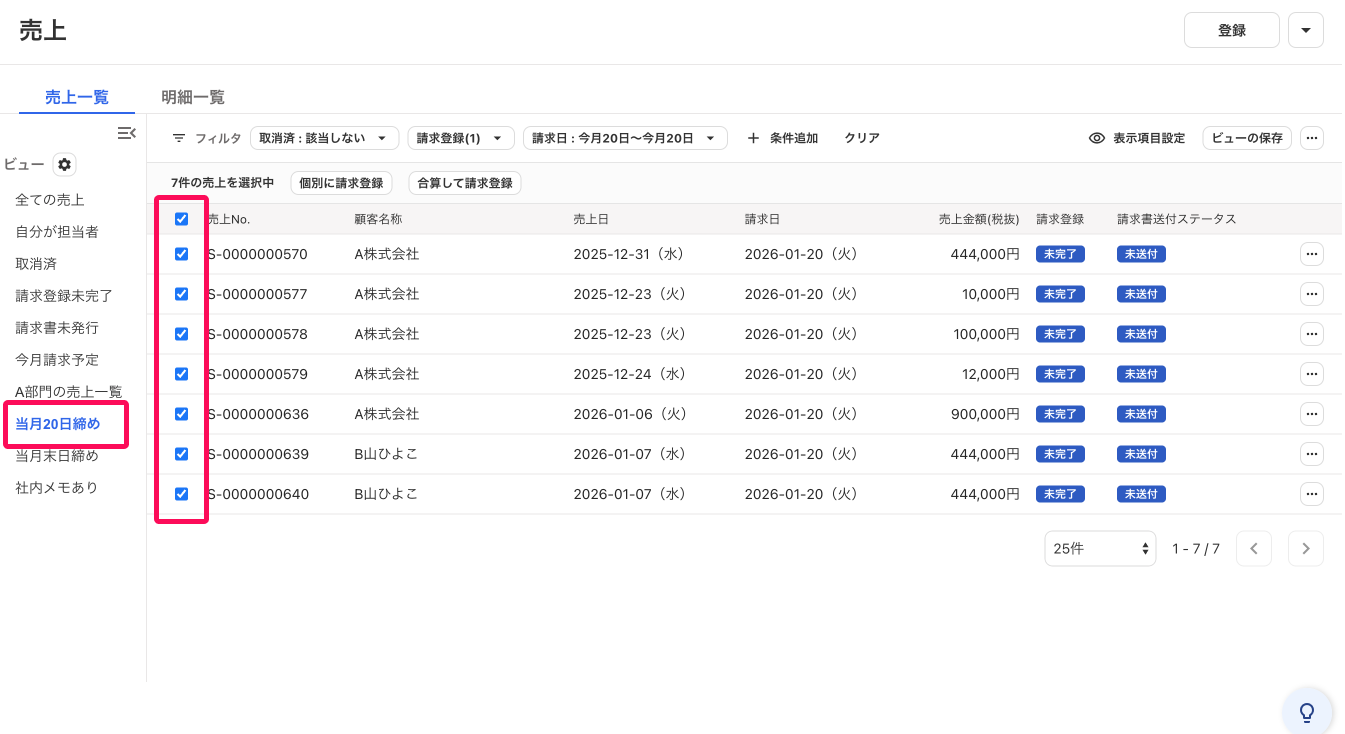
Task: Click B山ひよこ in row S-0000000639
Action: click(386, 454)
